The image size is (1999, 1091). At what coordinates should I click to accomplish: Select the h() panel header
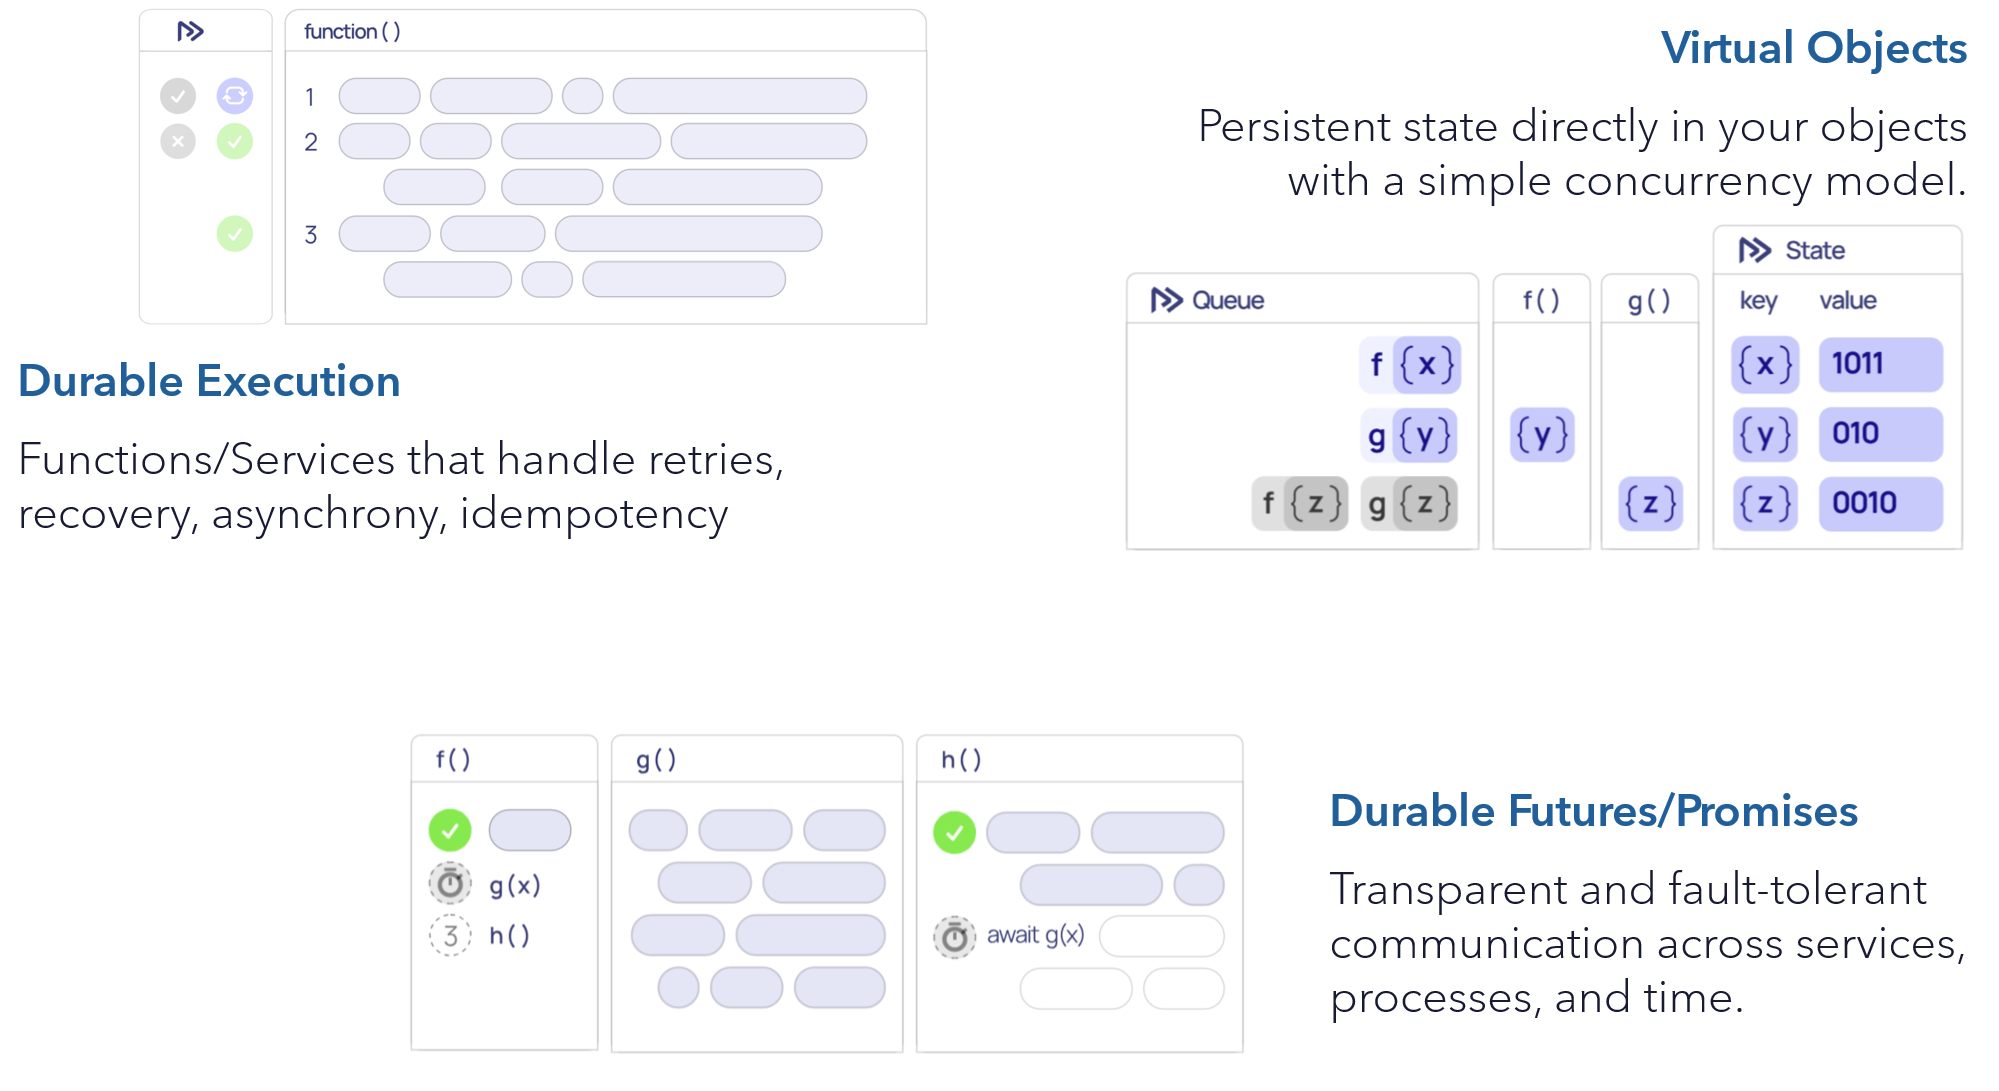tap(961, 760)
